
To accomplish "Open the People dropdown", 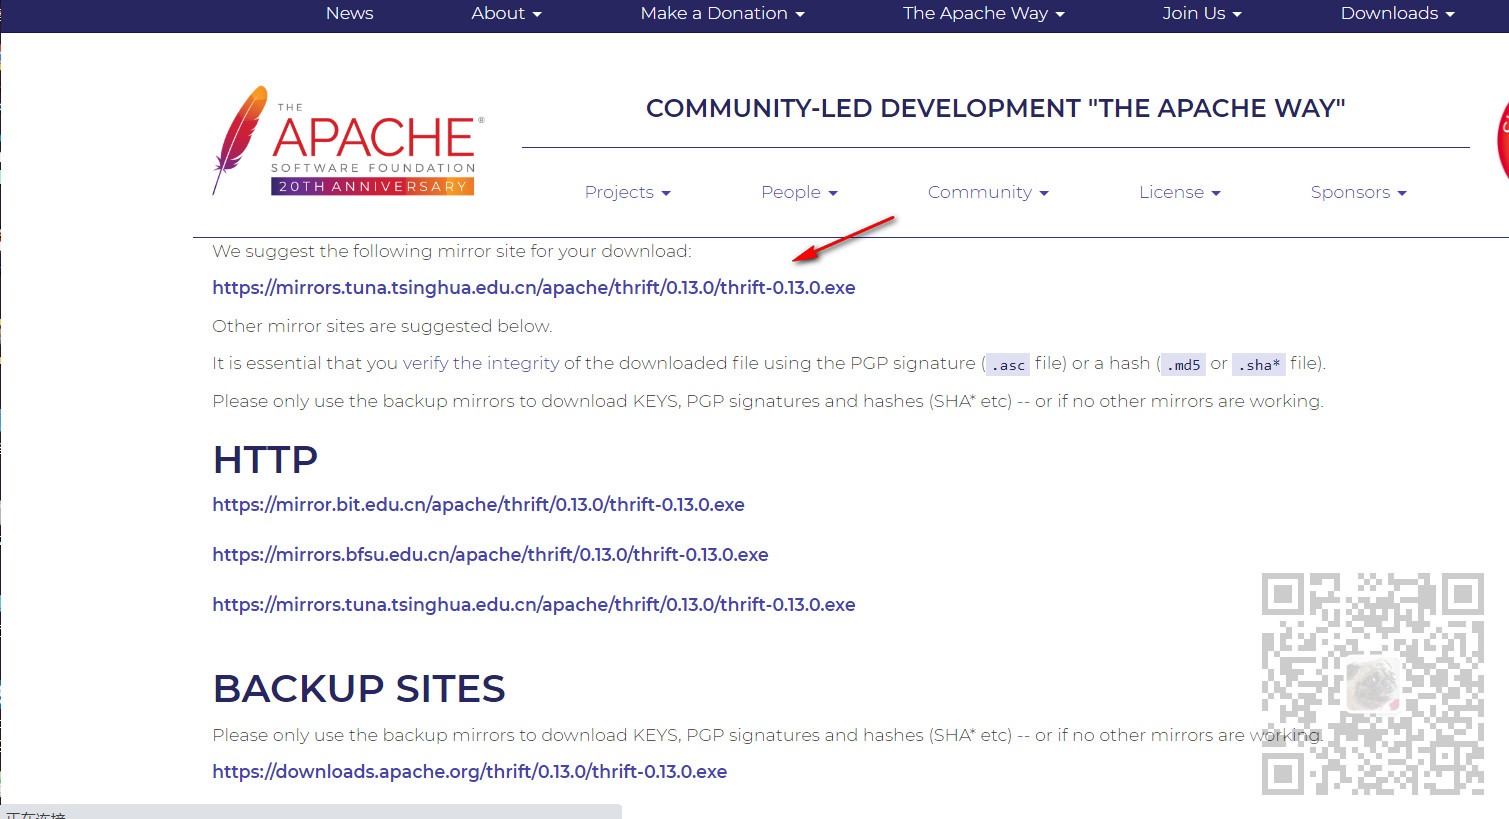I will (x=799, y=192).
